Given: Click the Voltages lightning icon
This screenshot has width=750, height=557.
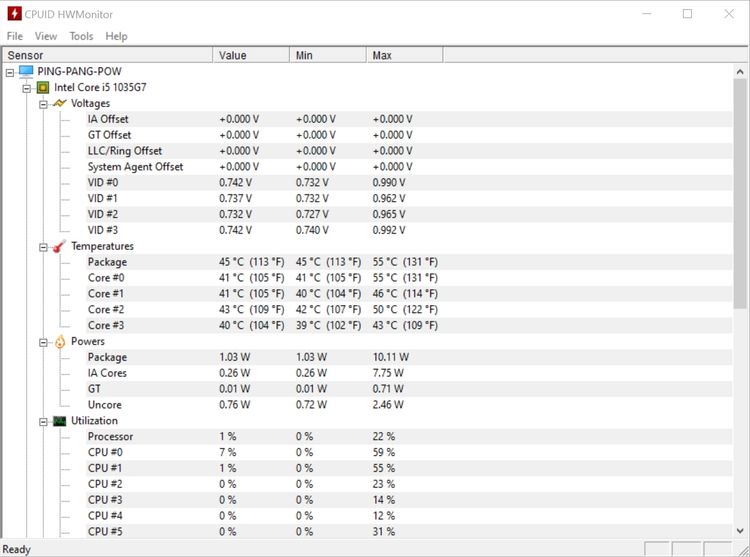Looking at the screenshot, I should point(60,103).
